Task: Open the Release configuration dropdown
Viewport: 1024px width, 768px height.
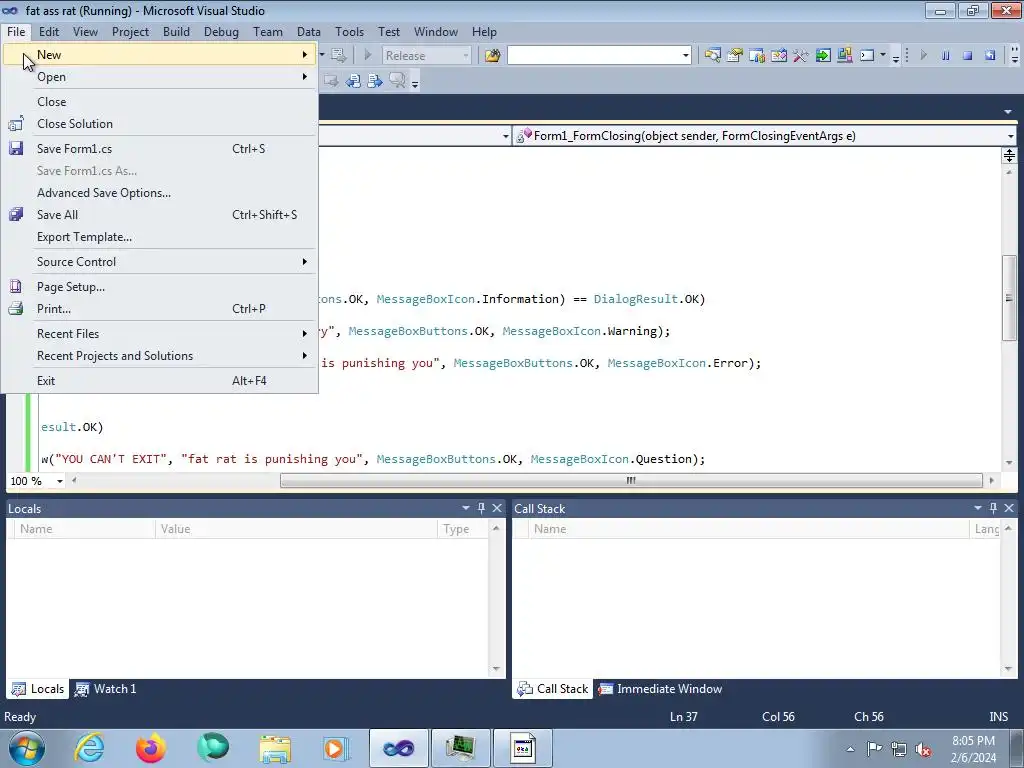Action: [426, 56]
